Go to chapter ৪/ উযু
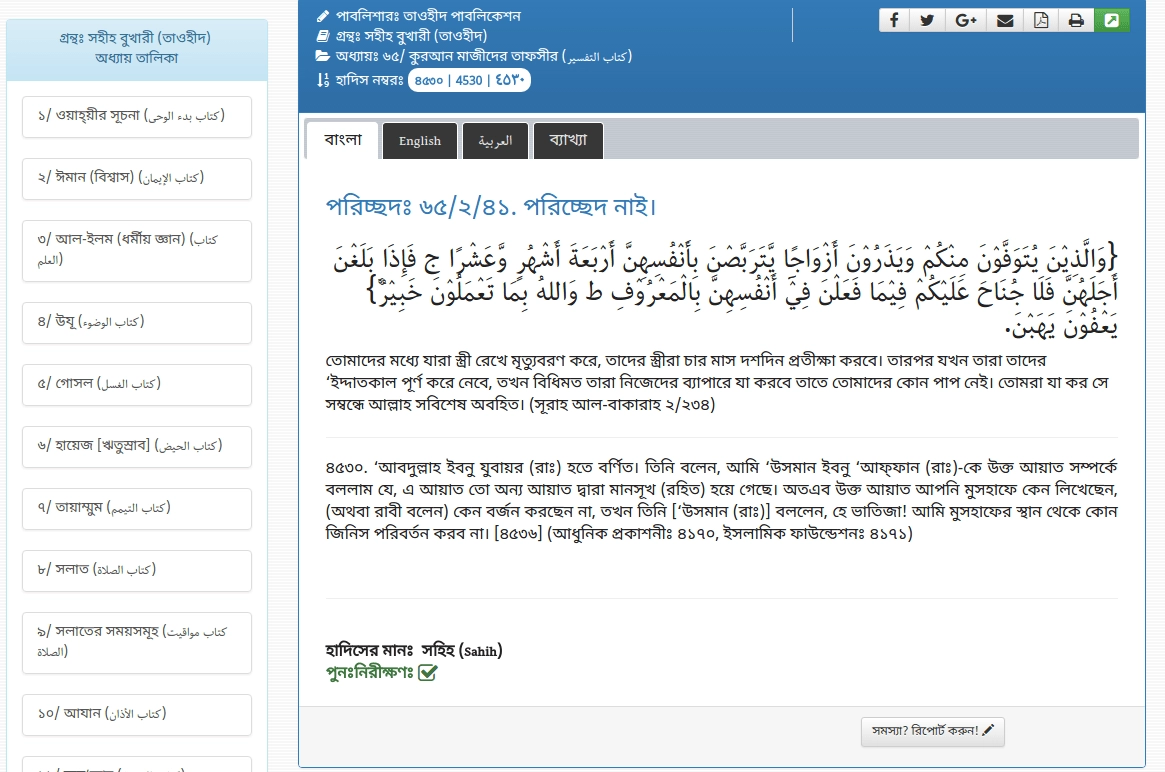The image size is (1165, 772). coord(136,322)
